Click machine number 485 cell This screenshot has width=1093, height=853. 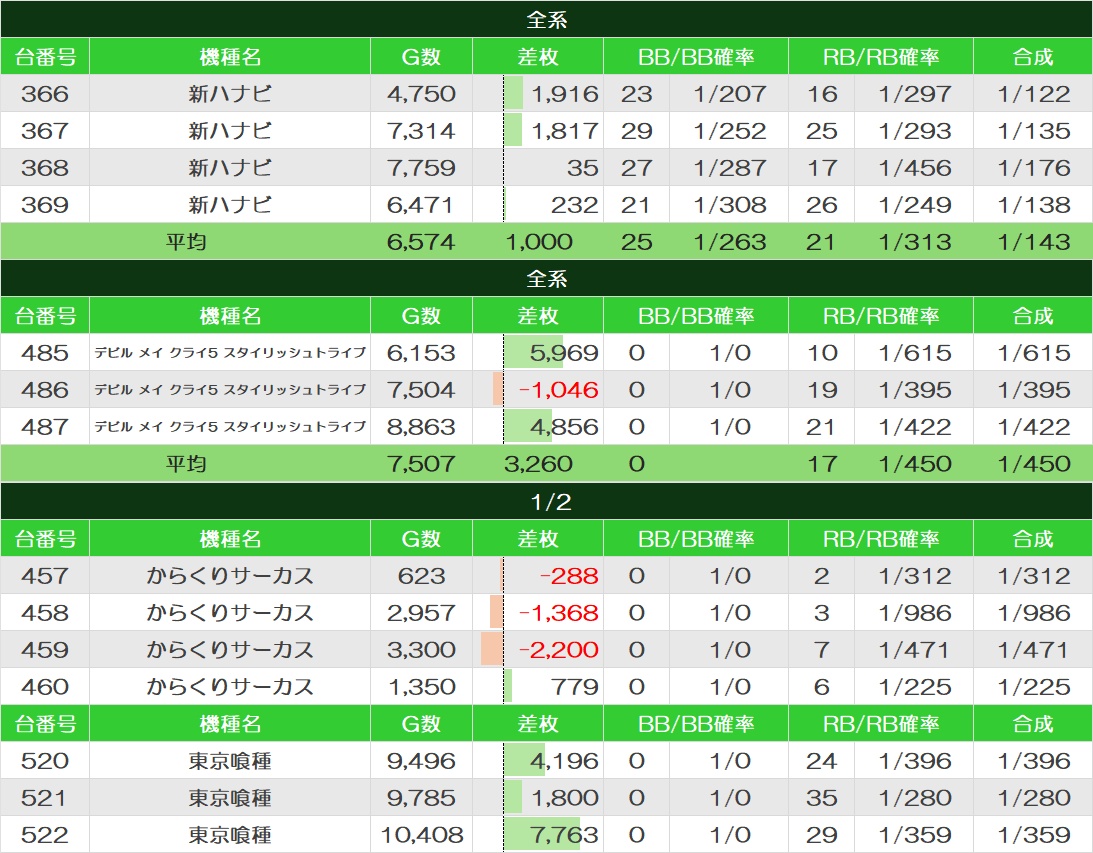pyautogui.click(x=45, y=353)
